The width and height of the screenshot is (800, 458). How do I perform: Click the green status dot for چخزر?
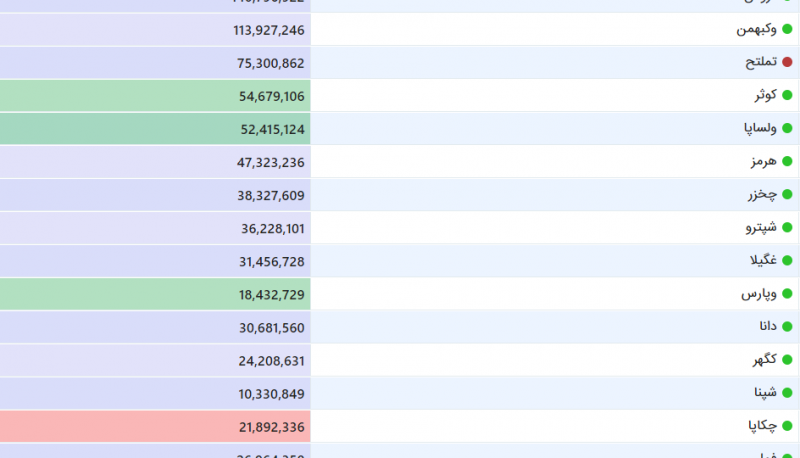787,194
